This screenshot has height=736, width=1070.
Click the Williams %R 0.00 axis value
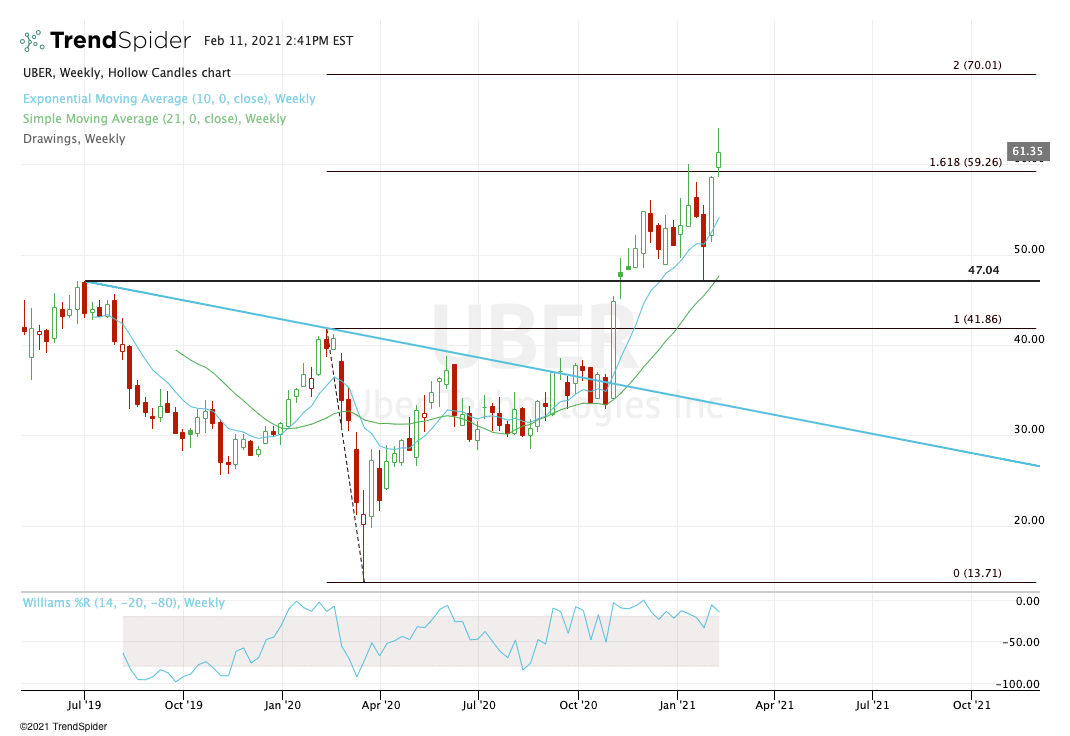click(1028, 601)
